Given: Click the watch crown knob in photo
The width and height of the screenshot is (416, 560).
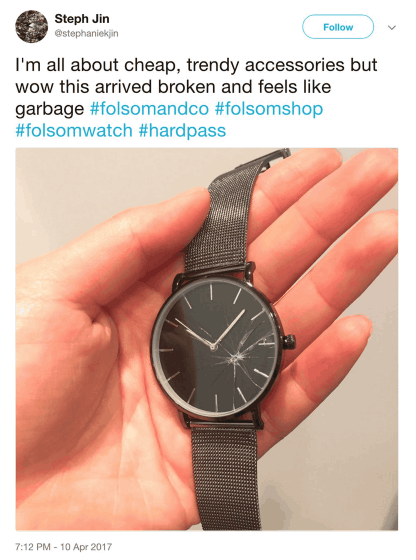Looking at the screenshot, I should click(x=290, y=342).
